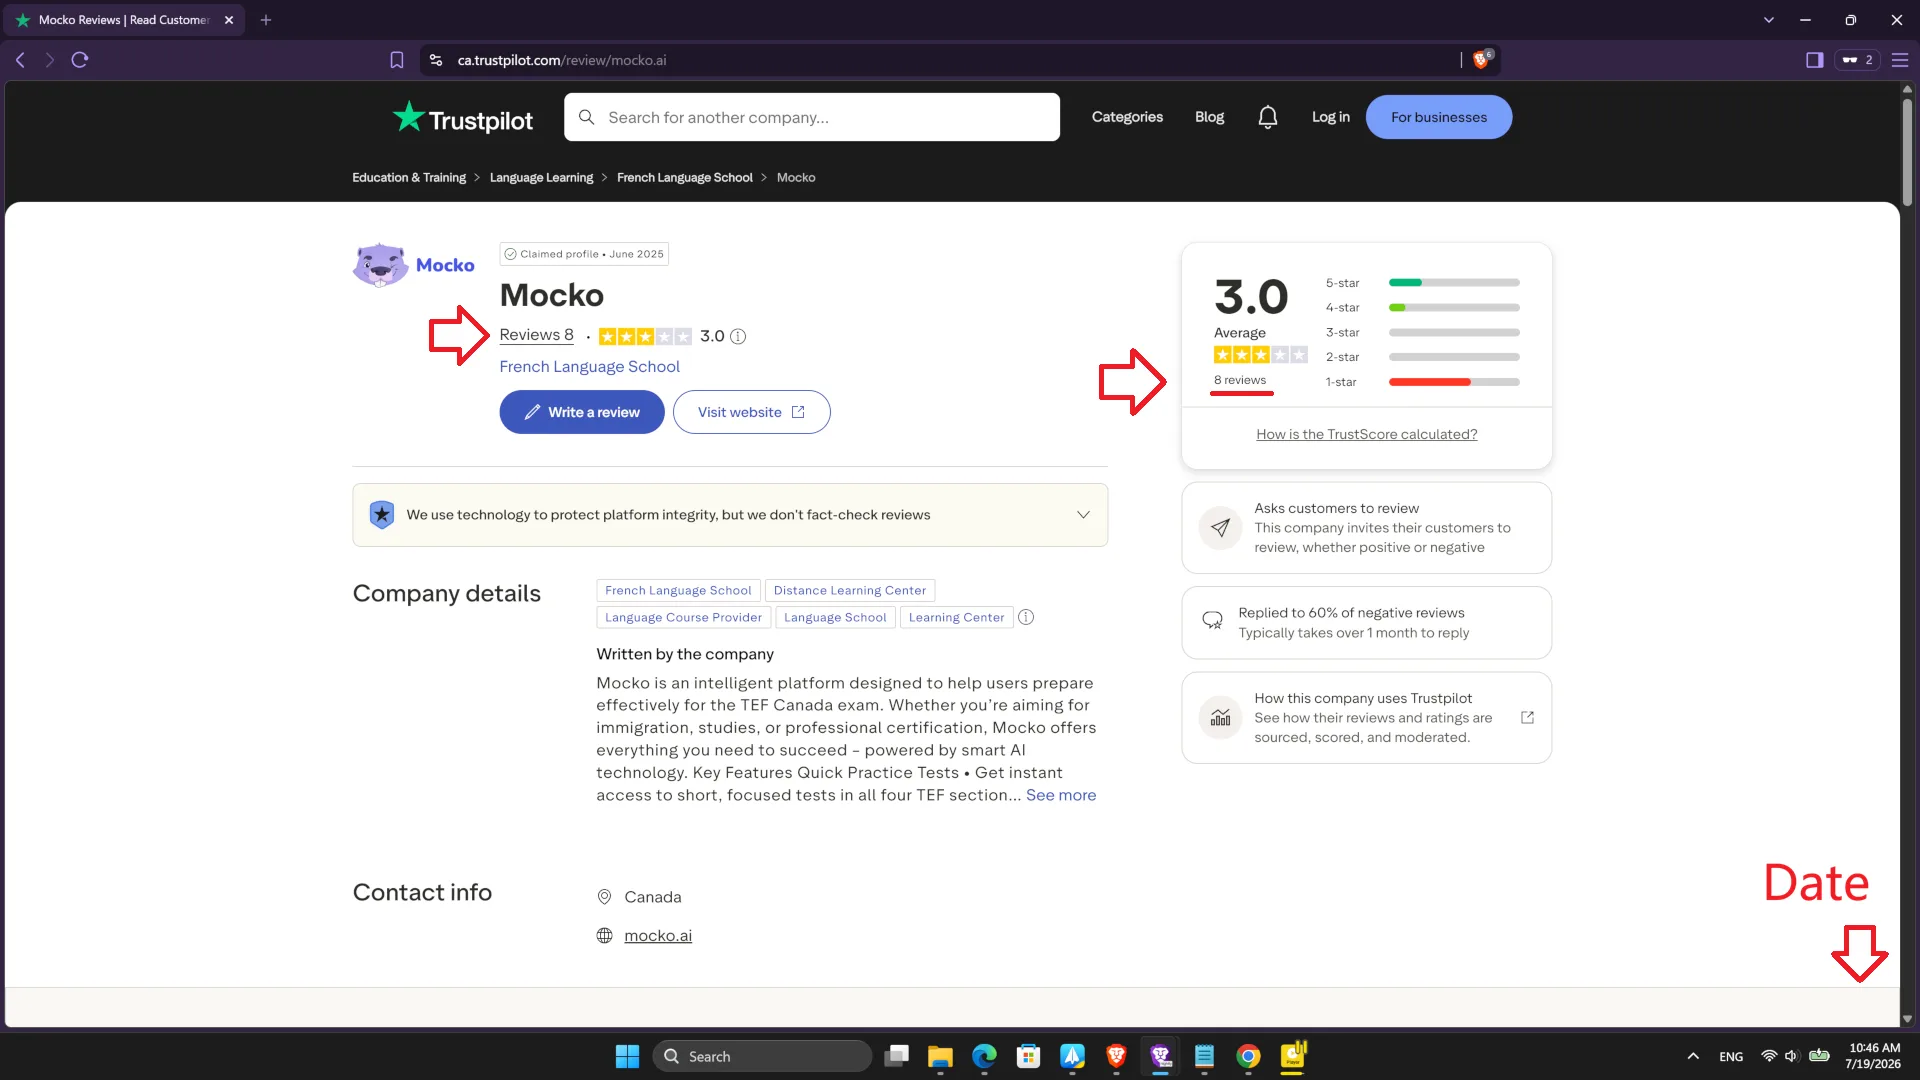Open notifications bell icon
Viewport: 1920px width, 1080px height.
point(1267,117)
